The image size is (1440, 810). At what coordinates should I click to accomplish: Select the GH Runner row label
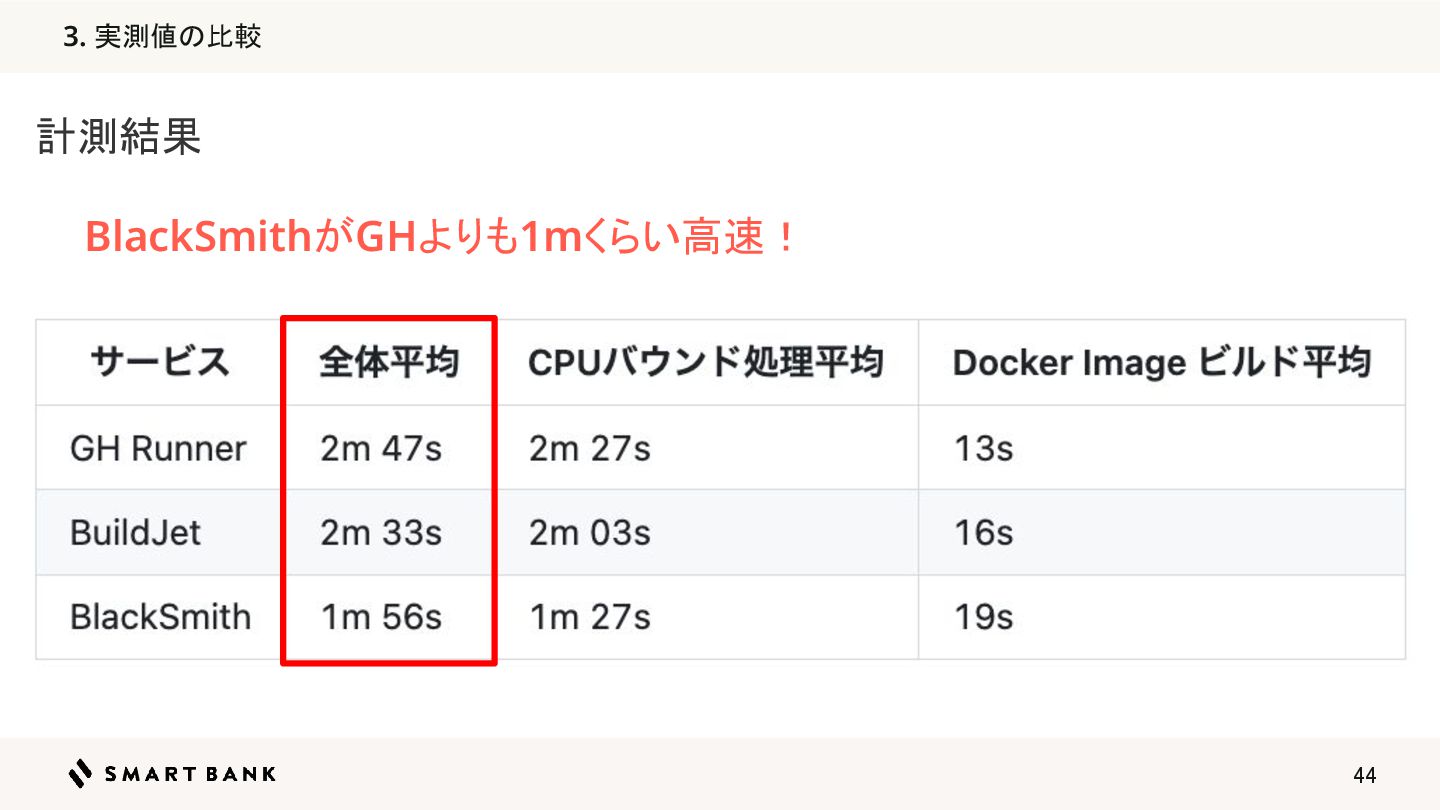tap(158, 448)
